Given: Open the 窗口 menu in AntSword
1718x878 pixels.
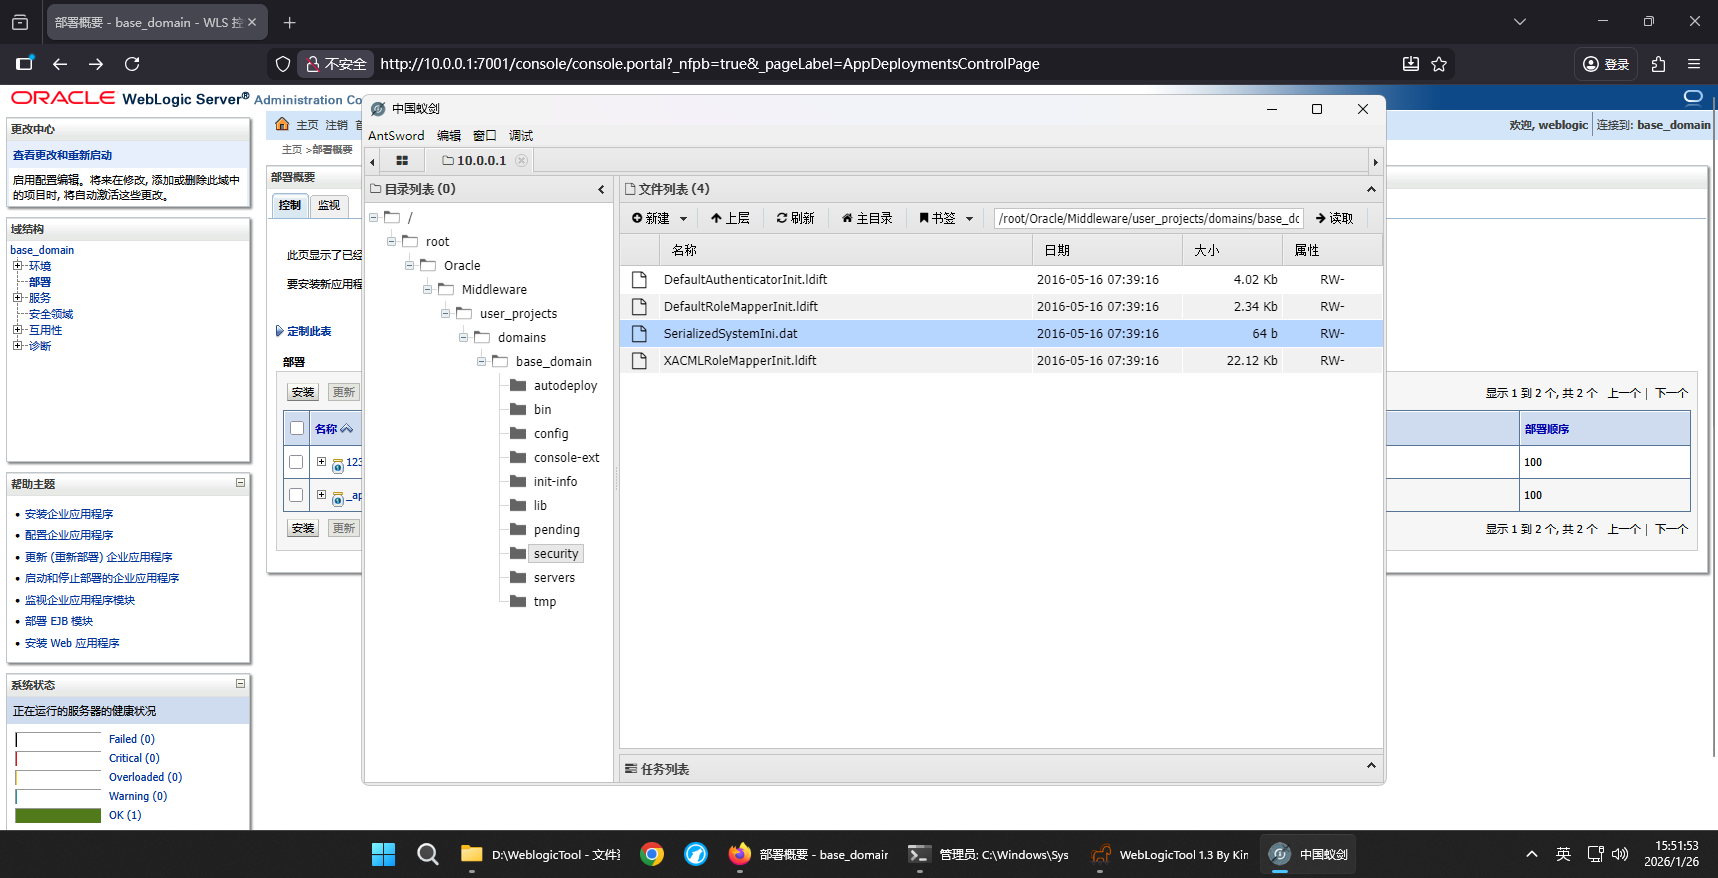Looking at the screenshot, I should pos(485,136).
